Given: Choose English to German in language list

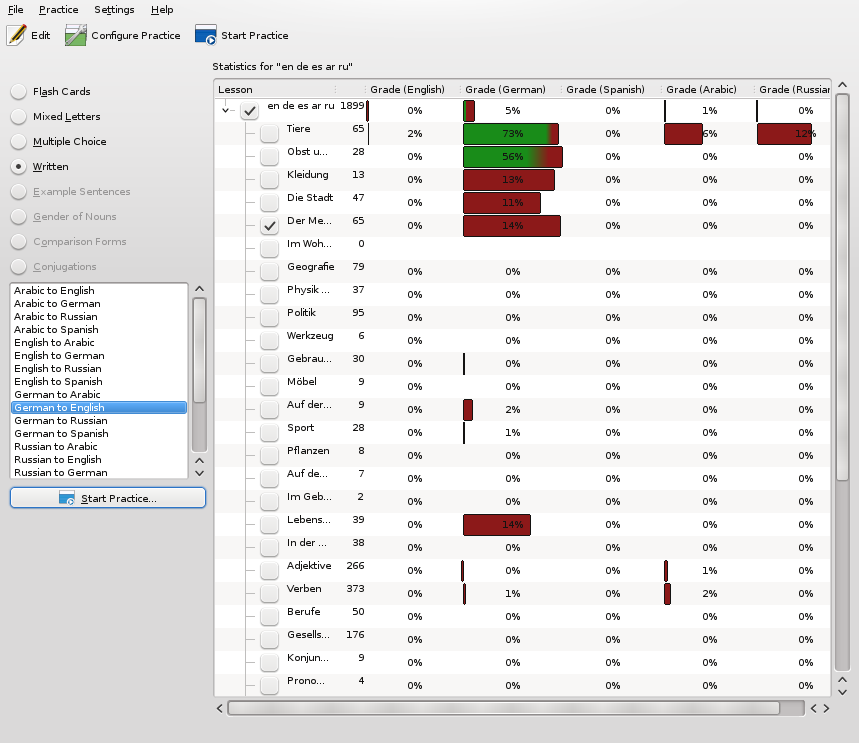Looking at the screenshot, I should tap(59, 355).
